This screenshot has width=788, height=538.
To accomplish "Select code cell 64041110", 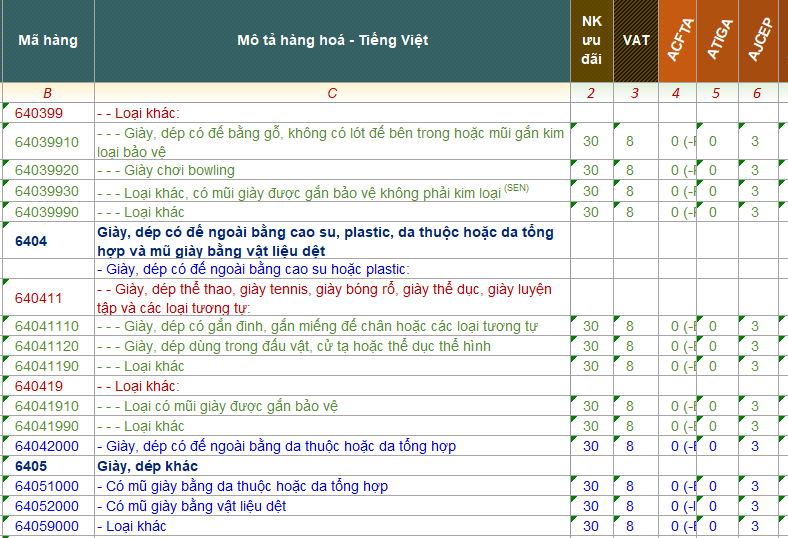I will point(47,327).
